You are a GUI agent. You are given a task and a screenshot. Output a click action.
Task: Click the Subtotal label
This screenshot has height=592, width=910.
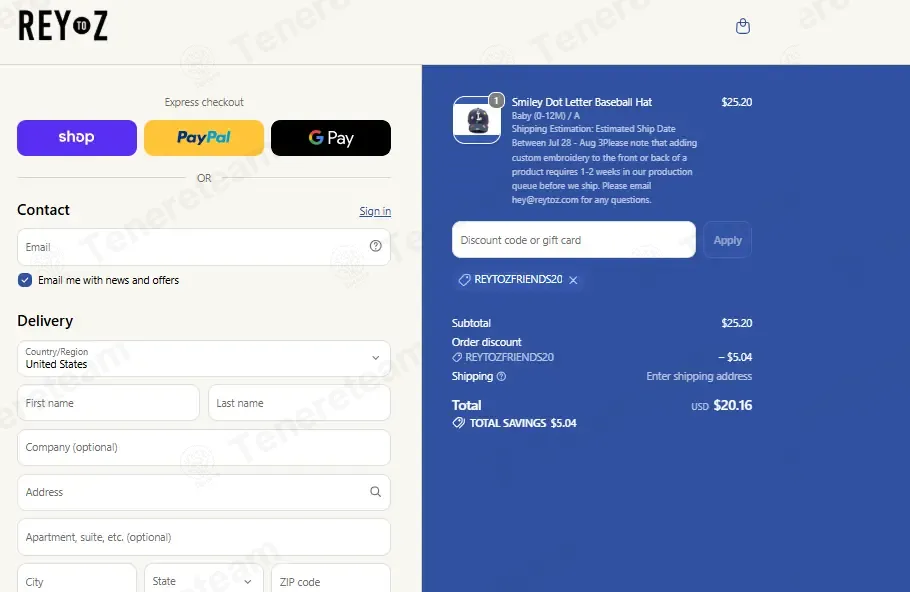tap(471, 323)
